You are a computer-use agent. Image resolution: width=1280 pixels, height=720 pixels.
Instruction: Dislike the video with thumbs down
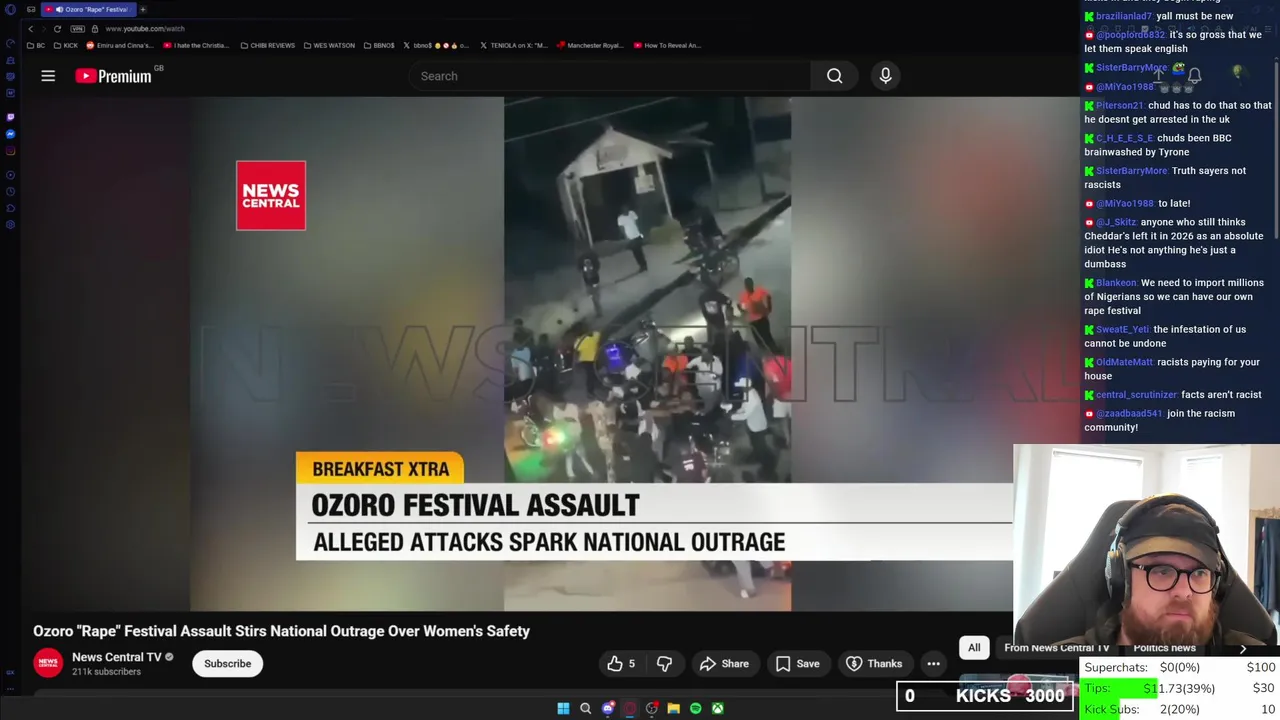(x=664, y=663)
